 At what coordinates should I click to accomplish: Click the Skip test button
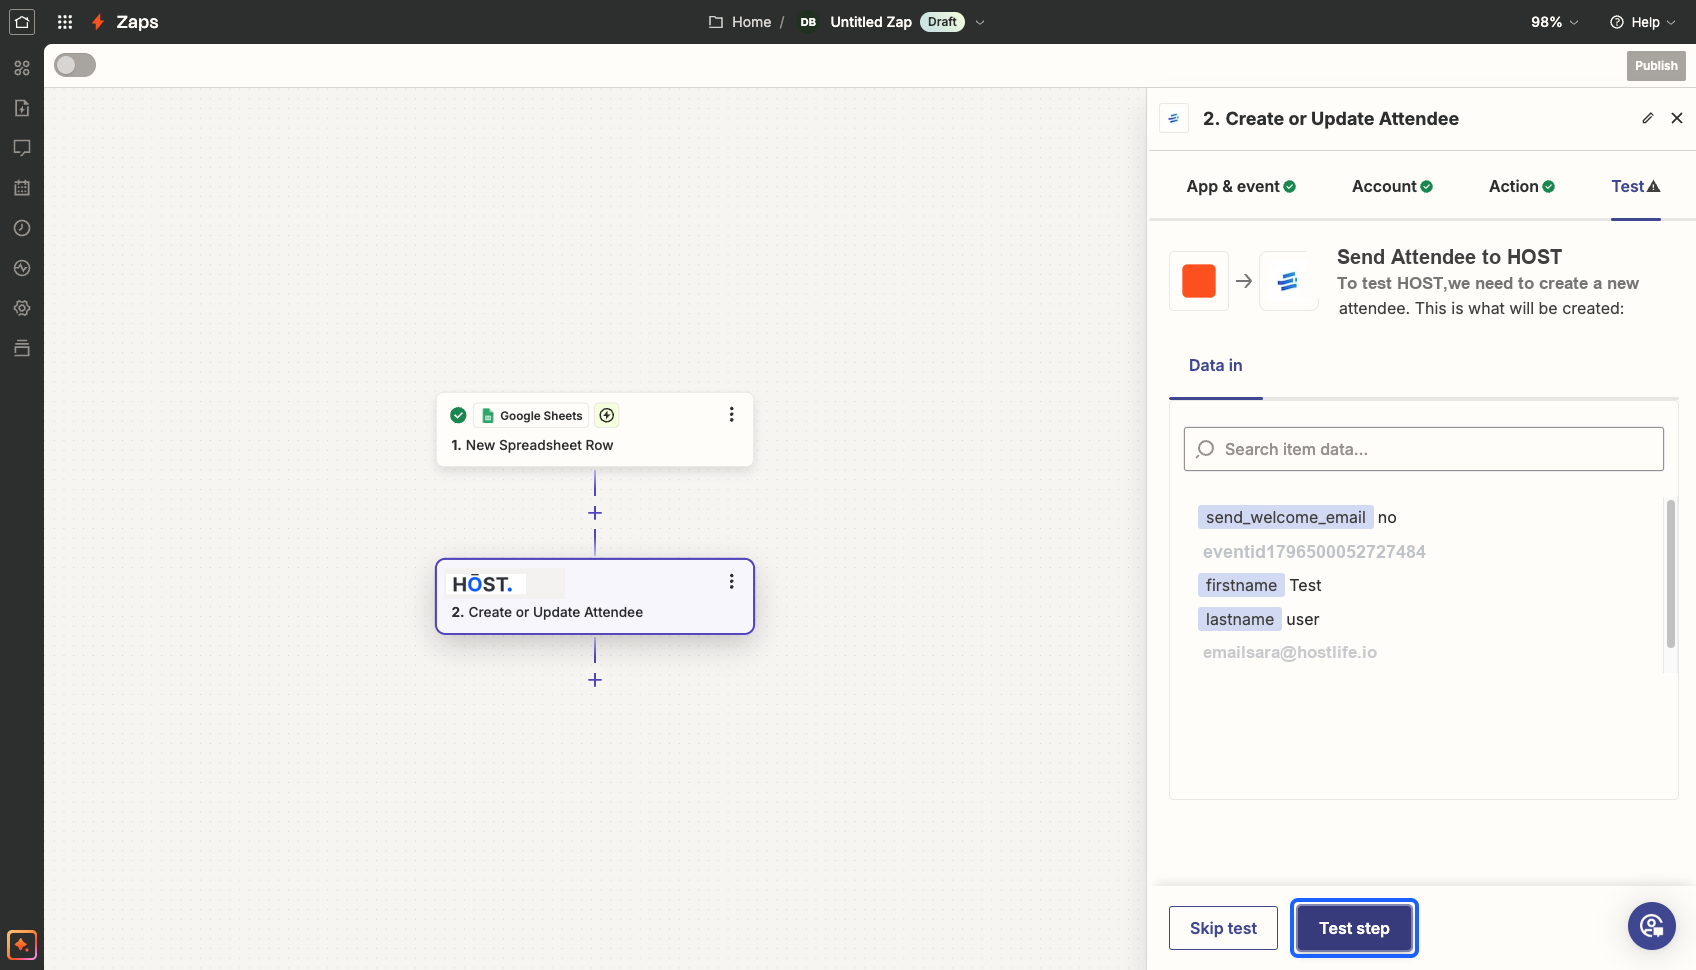click(1223, 928)
